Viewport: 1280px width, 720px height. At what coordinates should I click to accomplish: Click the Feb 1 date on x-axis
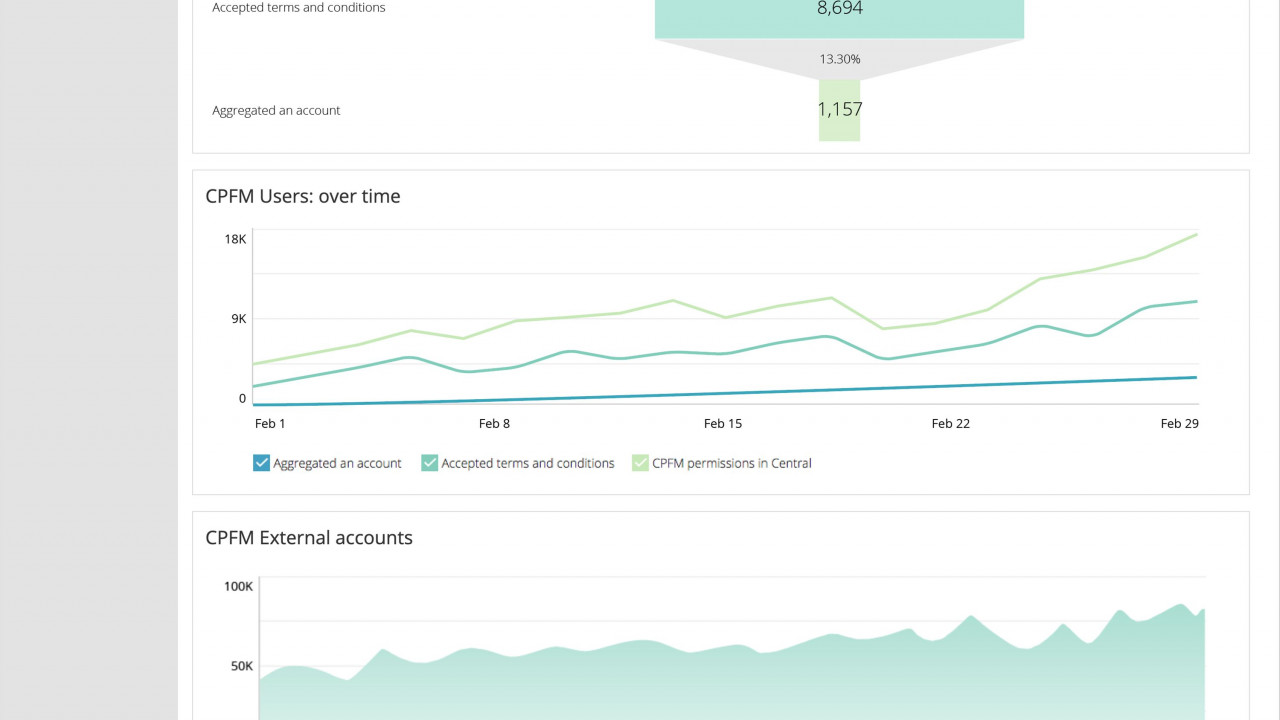click(270, 424)
